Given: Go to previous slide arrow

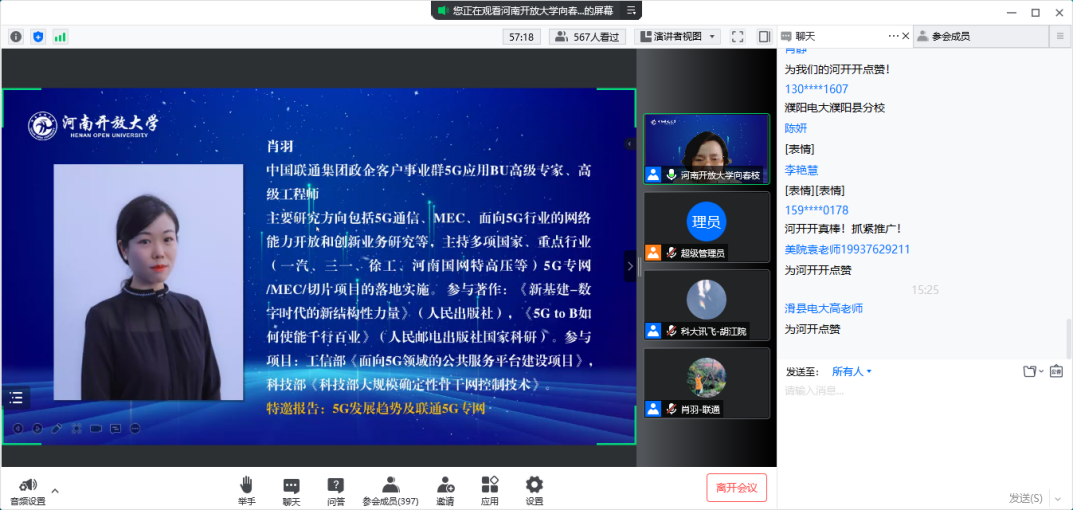Looking at the screenshot, I should [x=18, y=429].
